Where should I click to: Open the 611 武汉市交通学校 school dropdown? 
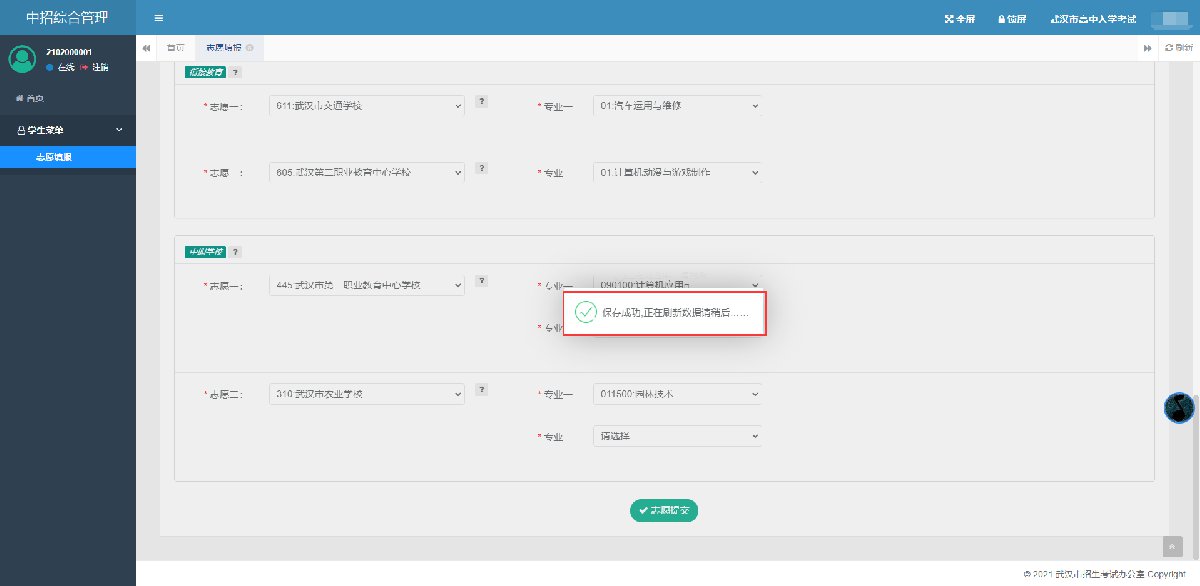pyautogui.click(x=367, y=105)
